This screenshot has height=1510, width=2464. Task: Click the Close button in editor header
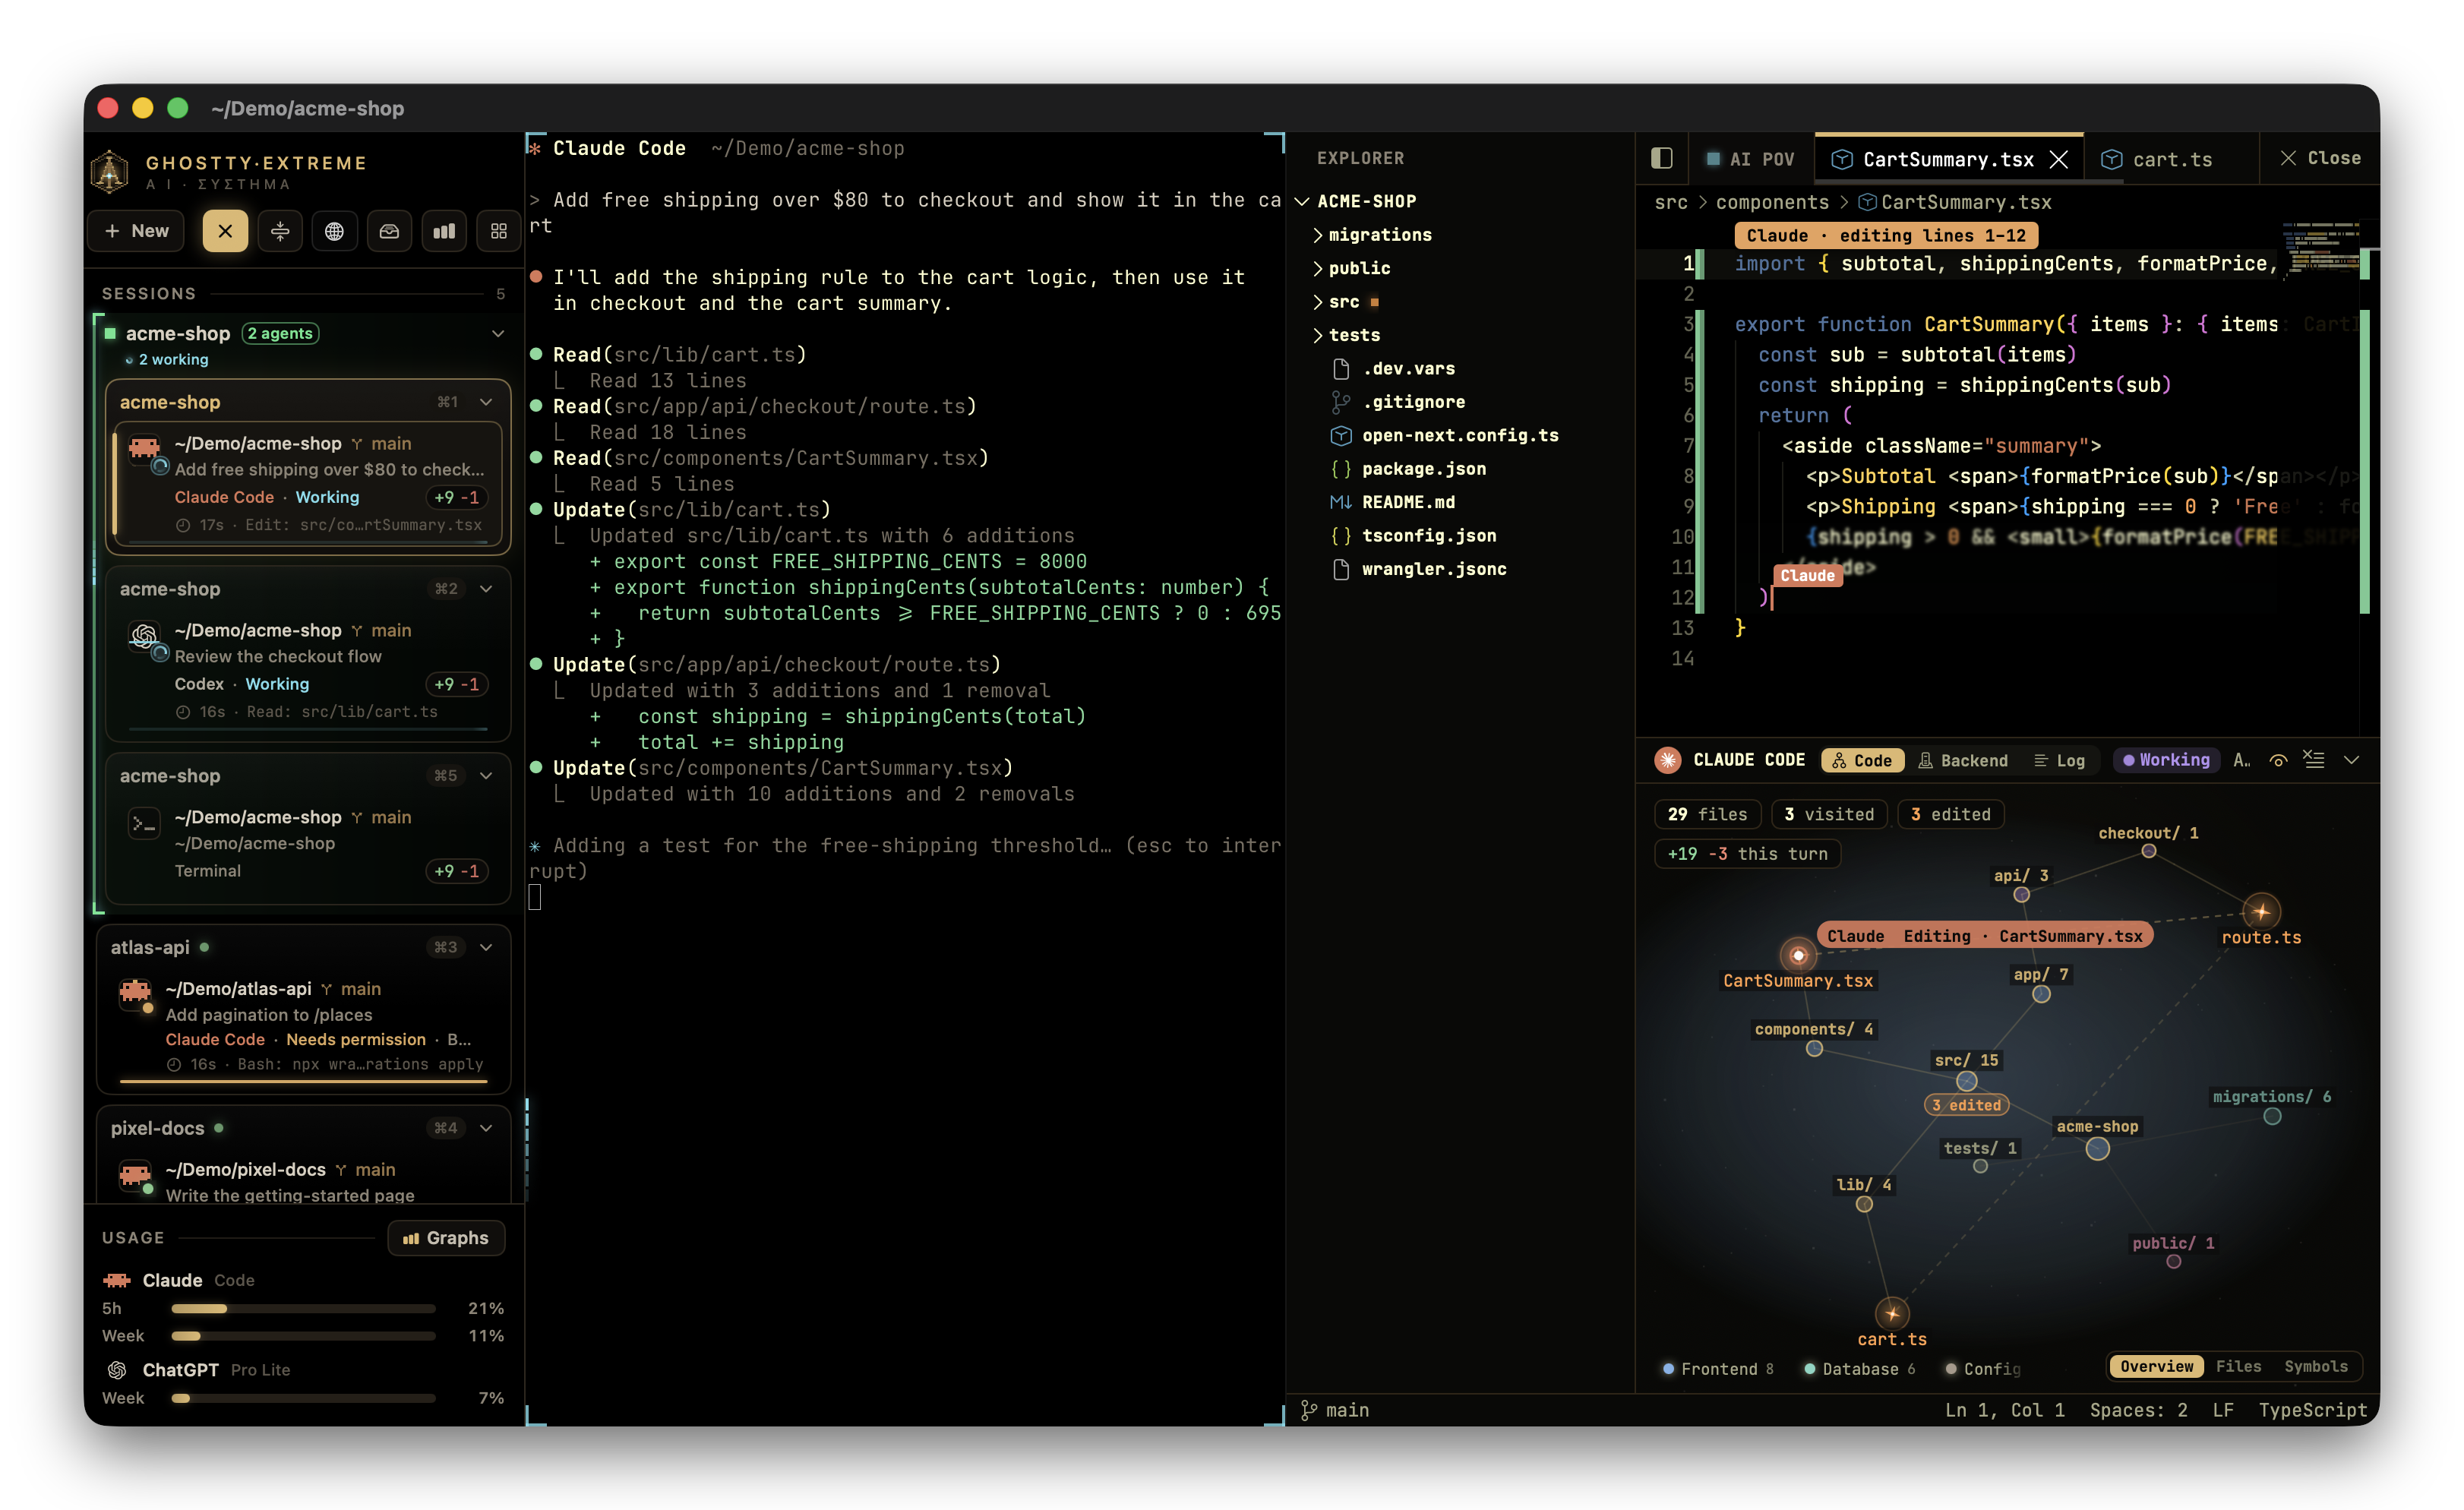pos(2320,158)
